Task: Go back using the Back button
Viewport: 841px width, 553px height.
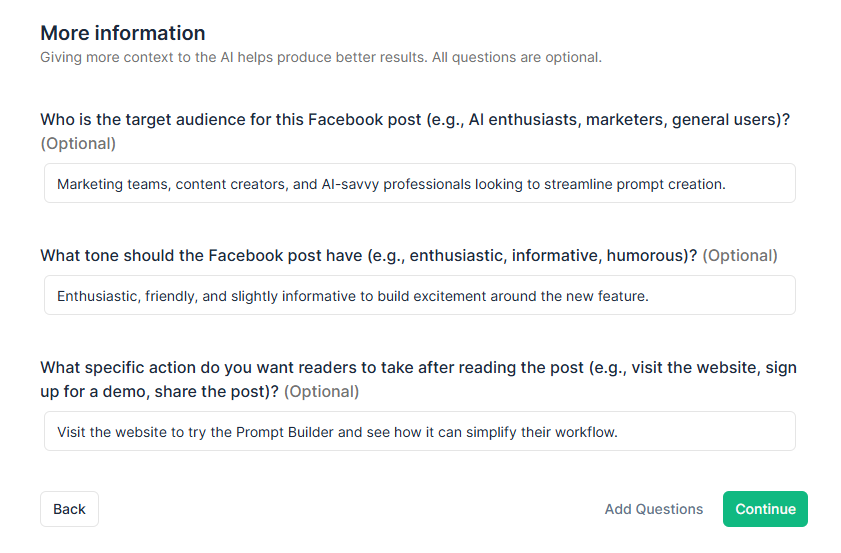Action: click(x=69, y=508)
